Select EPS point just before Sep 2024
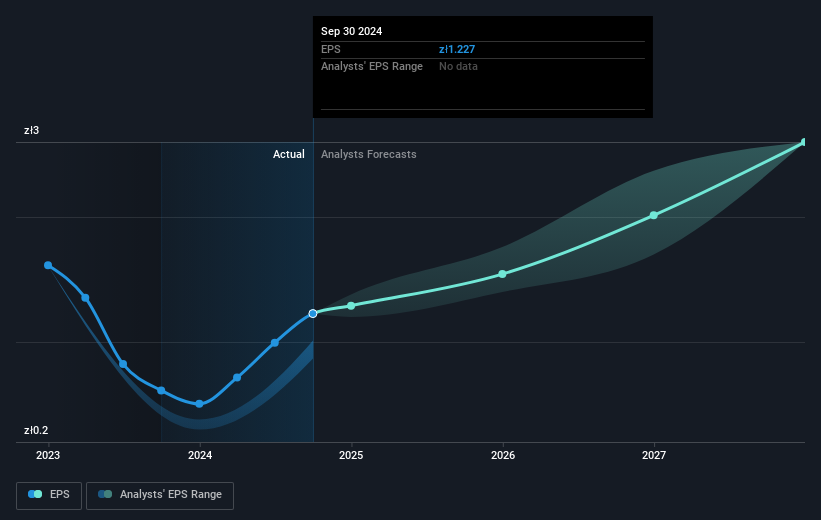821x520 pixels. point(275,342)
